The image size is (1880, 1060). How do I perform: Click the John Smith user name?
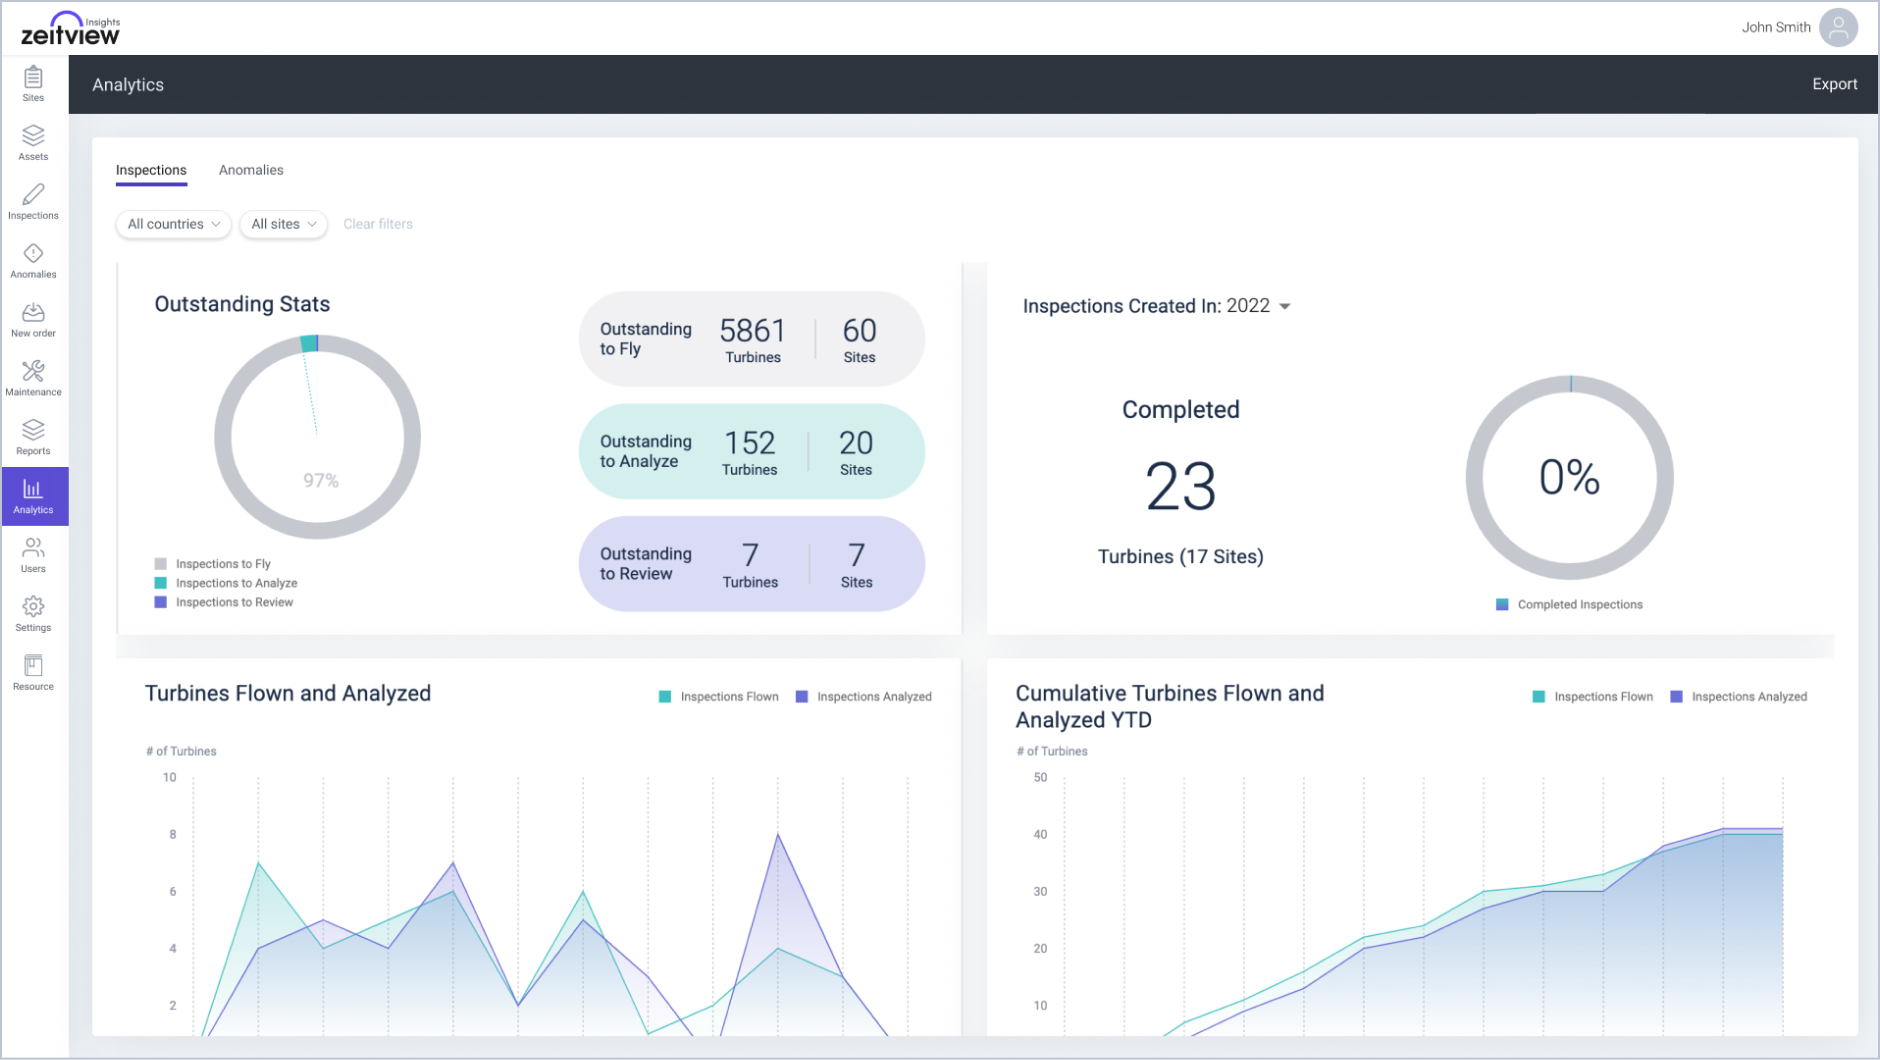point(1775,27)
